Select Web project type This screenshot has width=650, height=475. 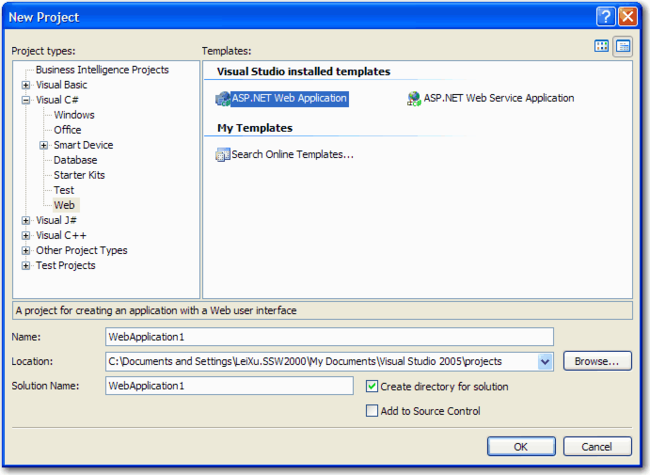pos(64,205)
